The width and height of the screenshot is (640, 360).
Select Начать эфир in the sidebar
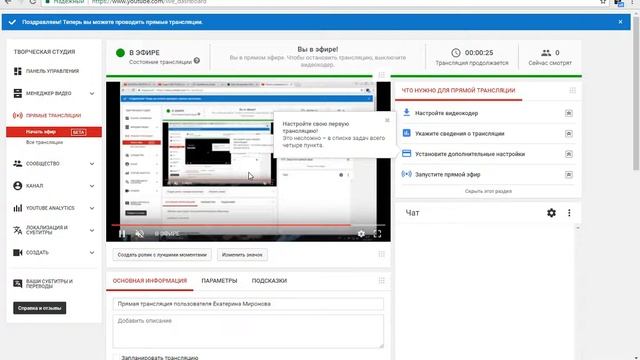coord(54,132)
